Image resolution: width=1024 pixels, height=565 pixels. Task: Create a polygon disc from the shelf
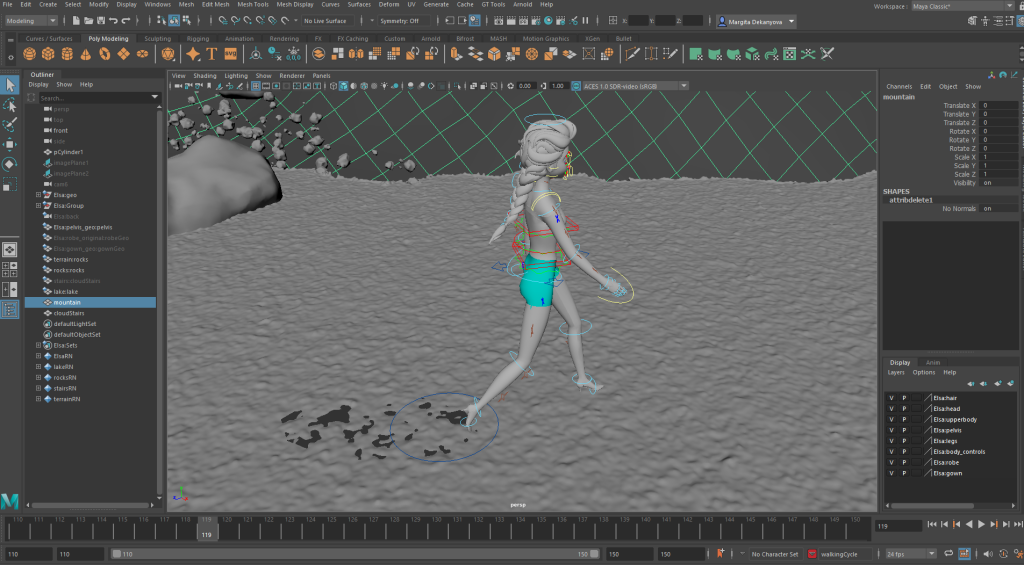tap(142, 54)
